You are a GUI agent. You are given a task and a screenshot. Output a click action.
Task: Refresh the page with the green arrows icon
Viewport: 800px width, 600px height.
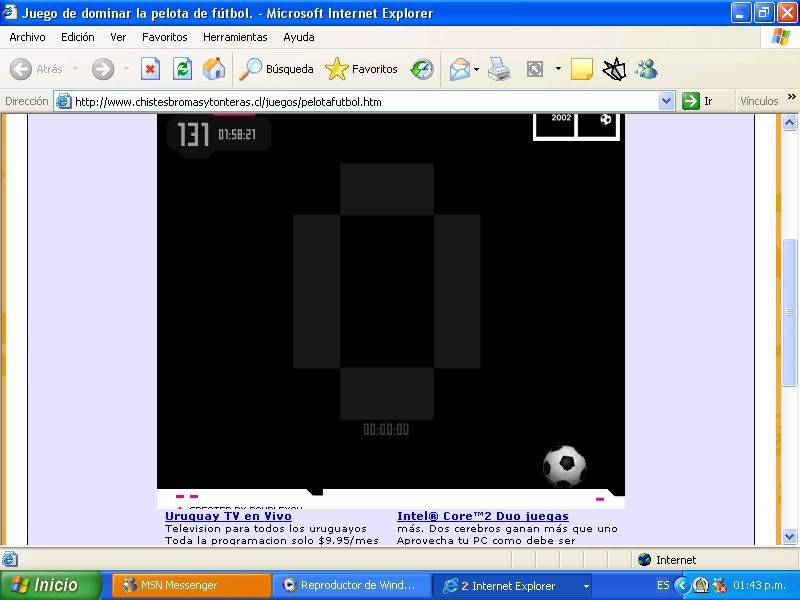pos(182,69)
